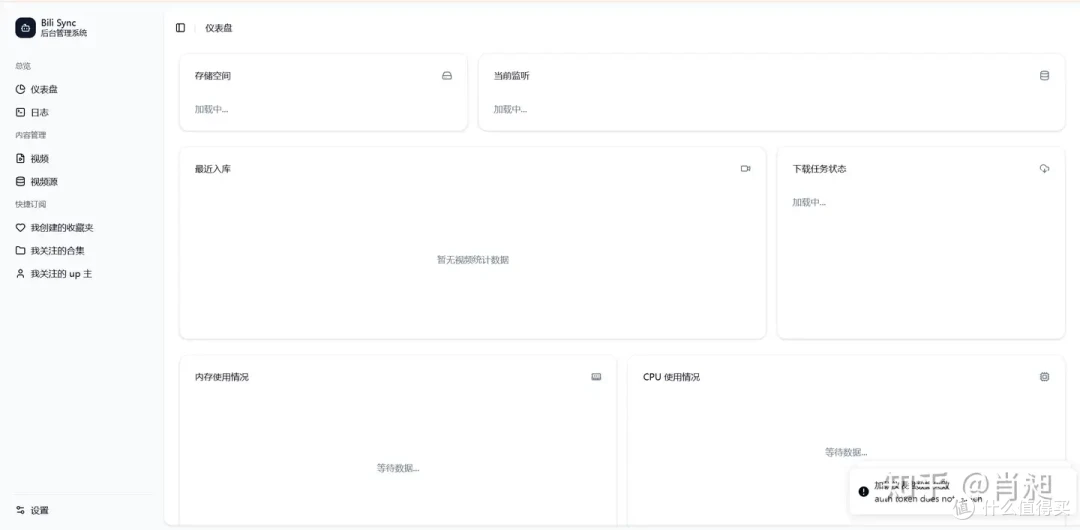Viewport: 1080px width, 530px height.
Task: Click the CPU chip icon on CPU 使用情况
Action: point(1044,377)
